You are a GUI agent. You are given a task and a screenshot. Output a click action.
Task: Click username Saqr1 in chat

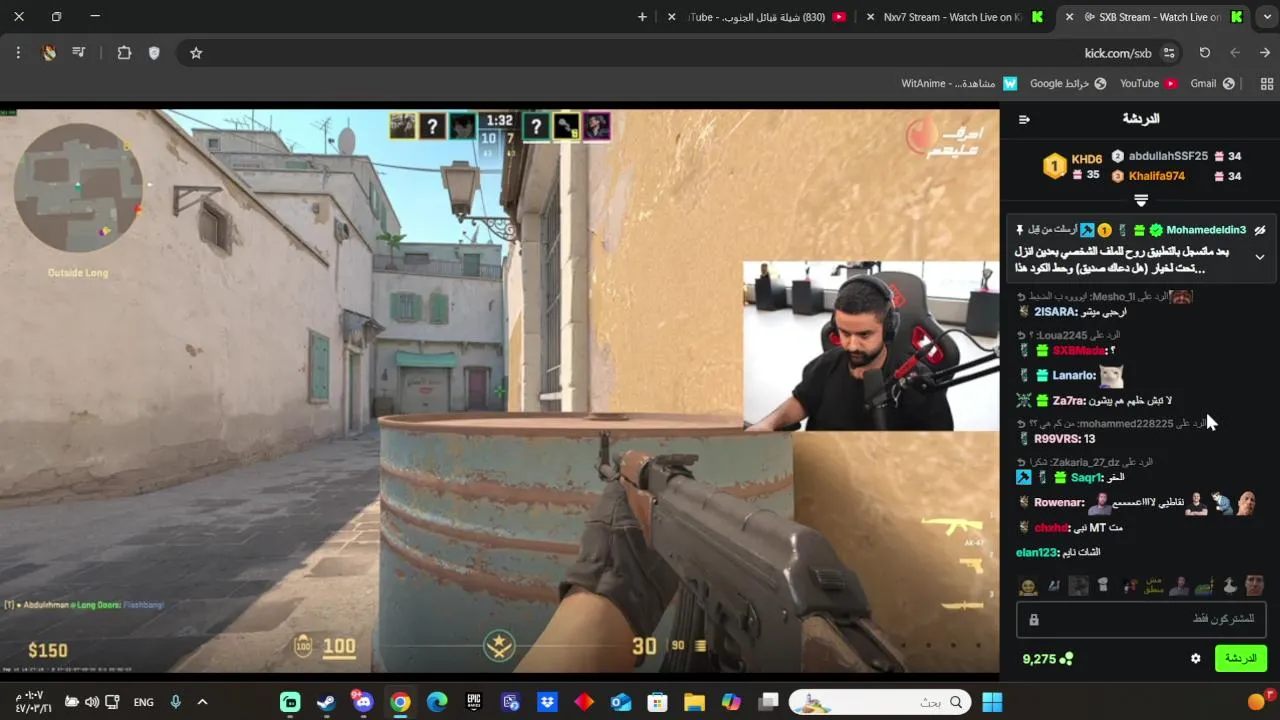1086,478
